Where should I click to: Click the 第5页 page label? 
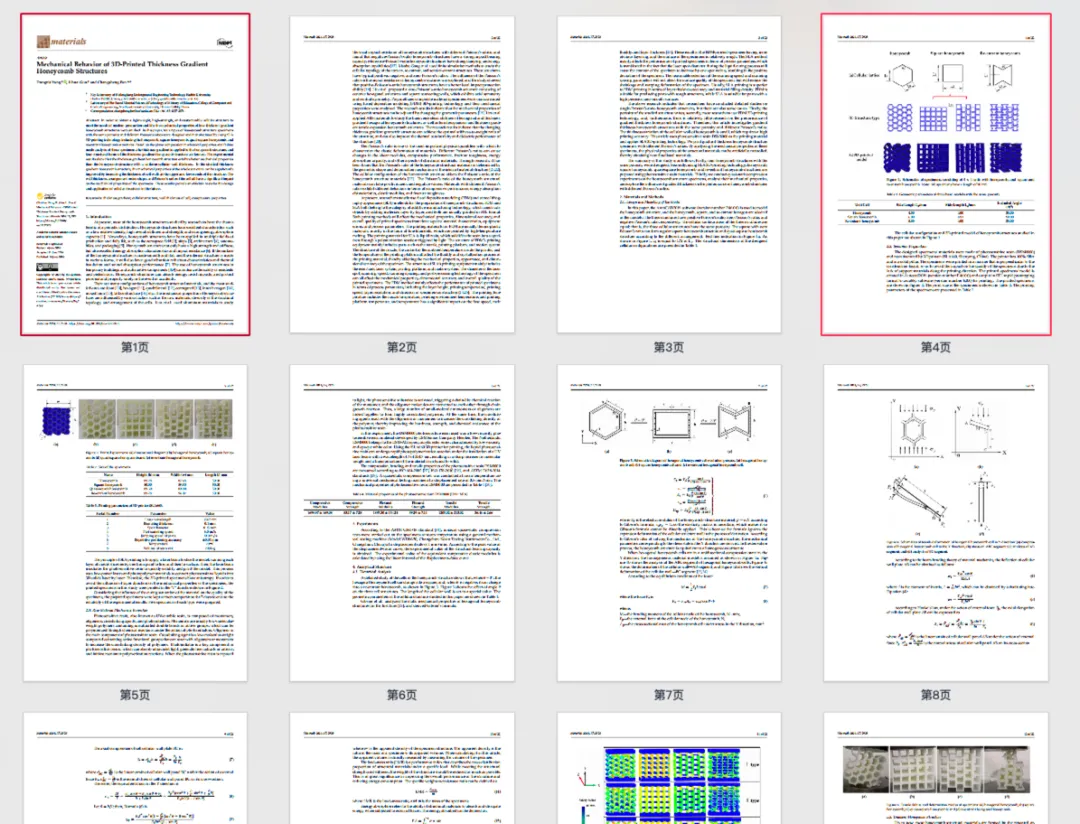click(x=135, y=695)
